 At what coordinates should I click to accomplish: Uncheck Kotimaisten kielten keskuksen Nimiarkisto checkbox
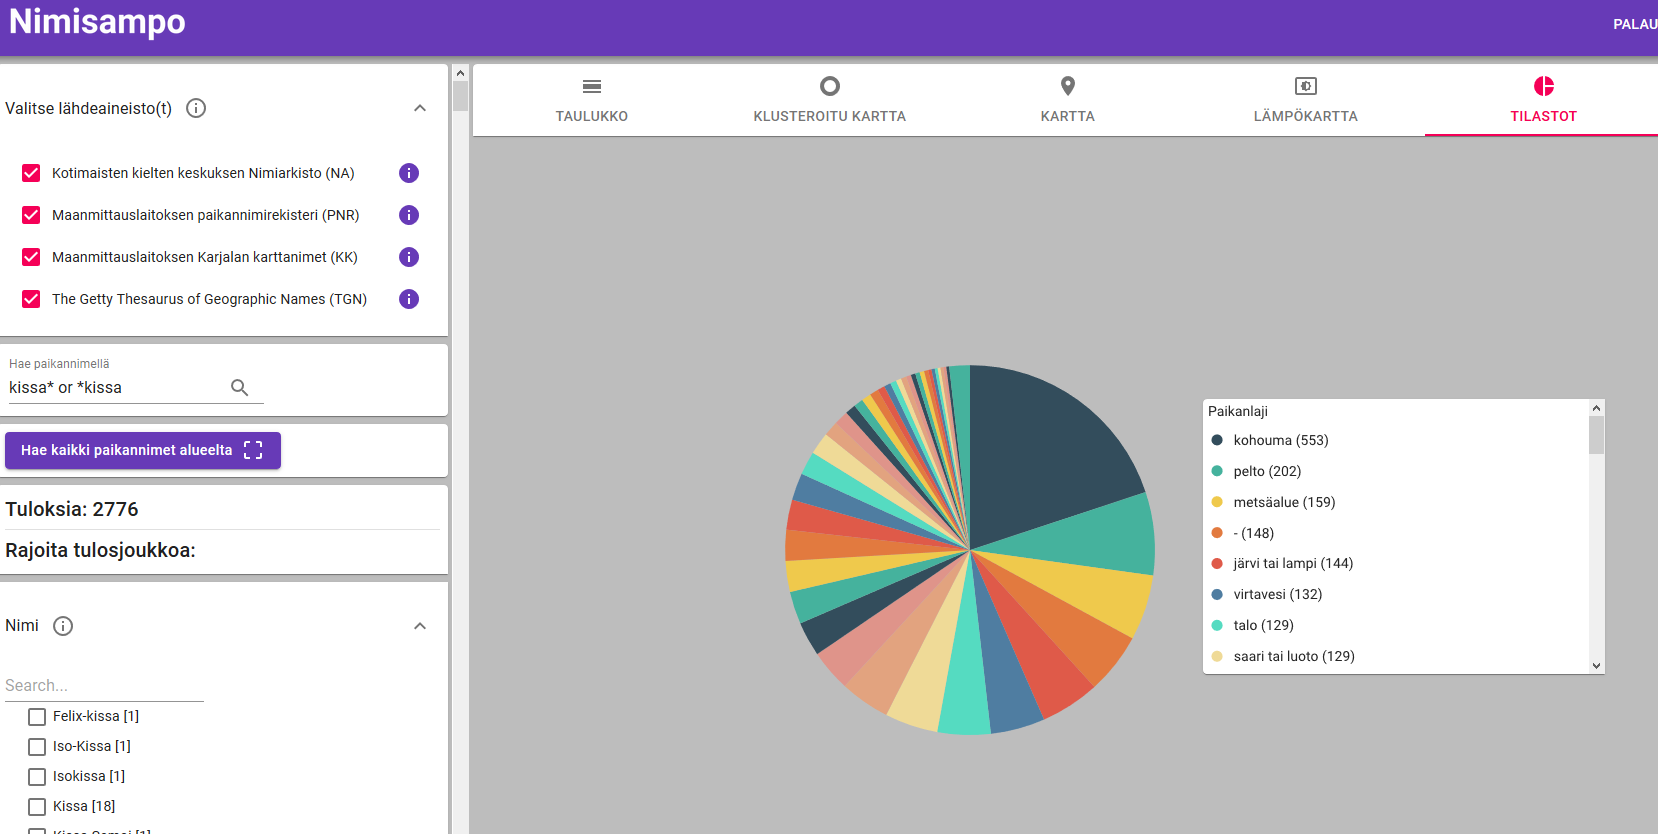point(32,173)
